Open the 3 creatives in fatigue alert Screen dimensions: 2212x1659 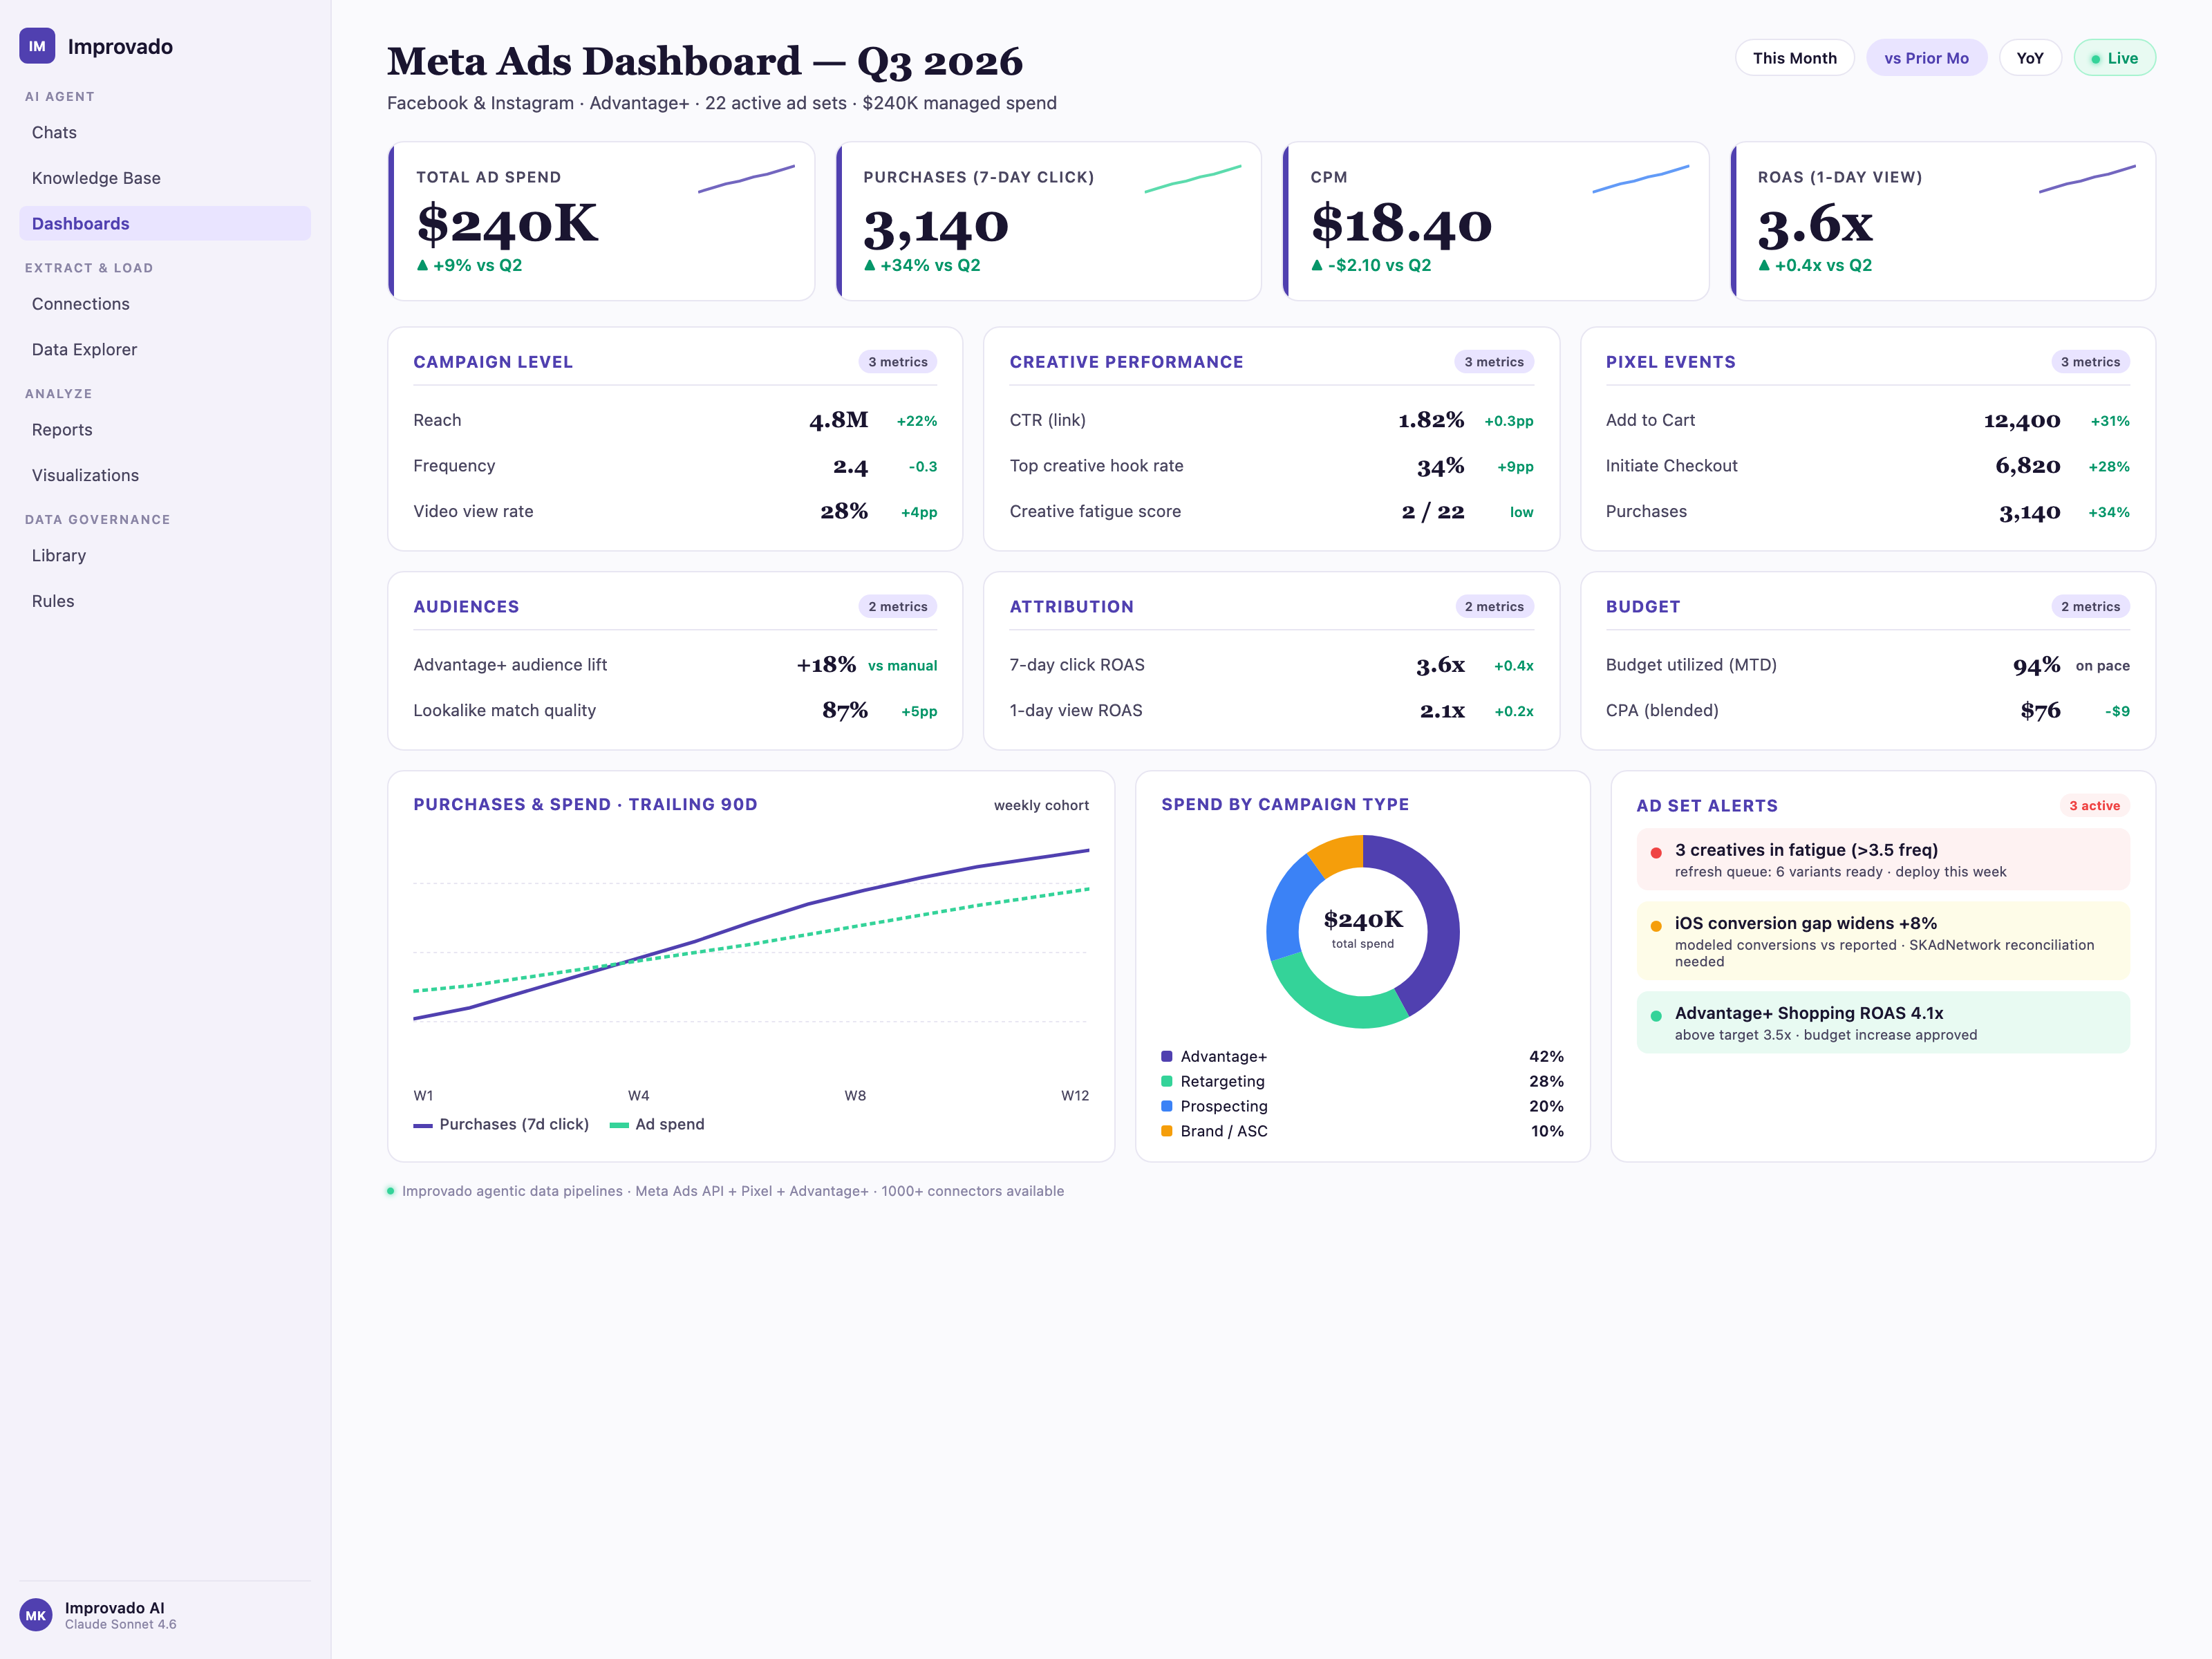[x=1883, y=859]
